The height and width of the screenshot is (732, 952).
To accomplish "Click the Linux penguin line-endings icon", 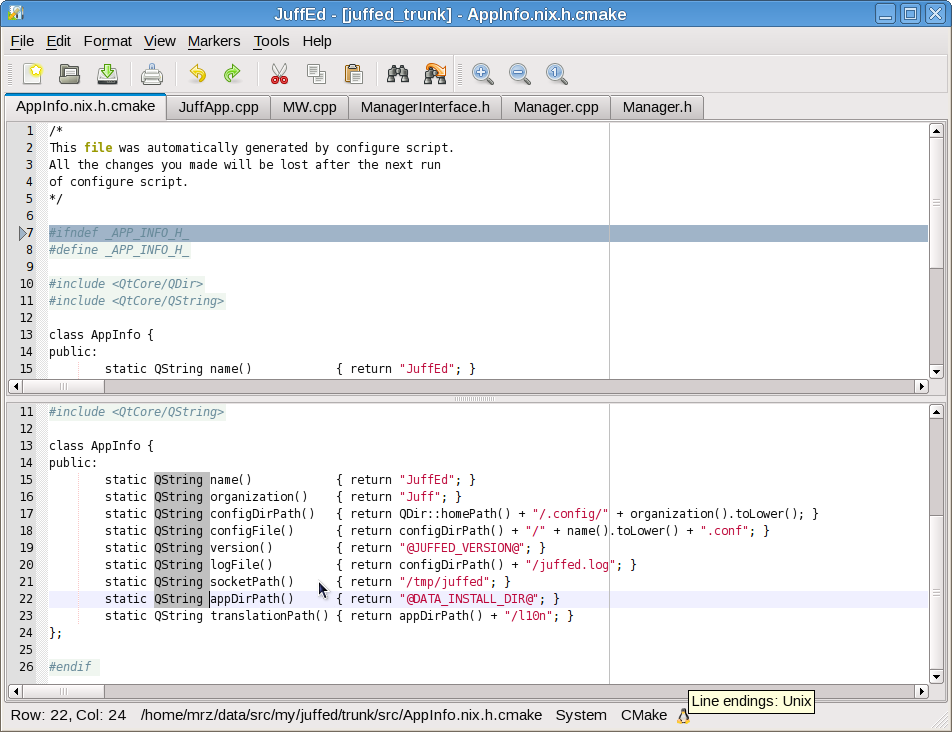I will tap(684, 716).
